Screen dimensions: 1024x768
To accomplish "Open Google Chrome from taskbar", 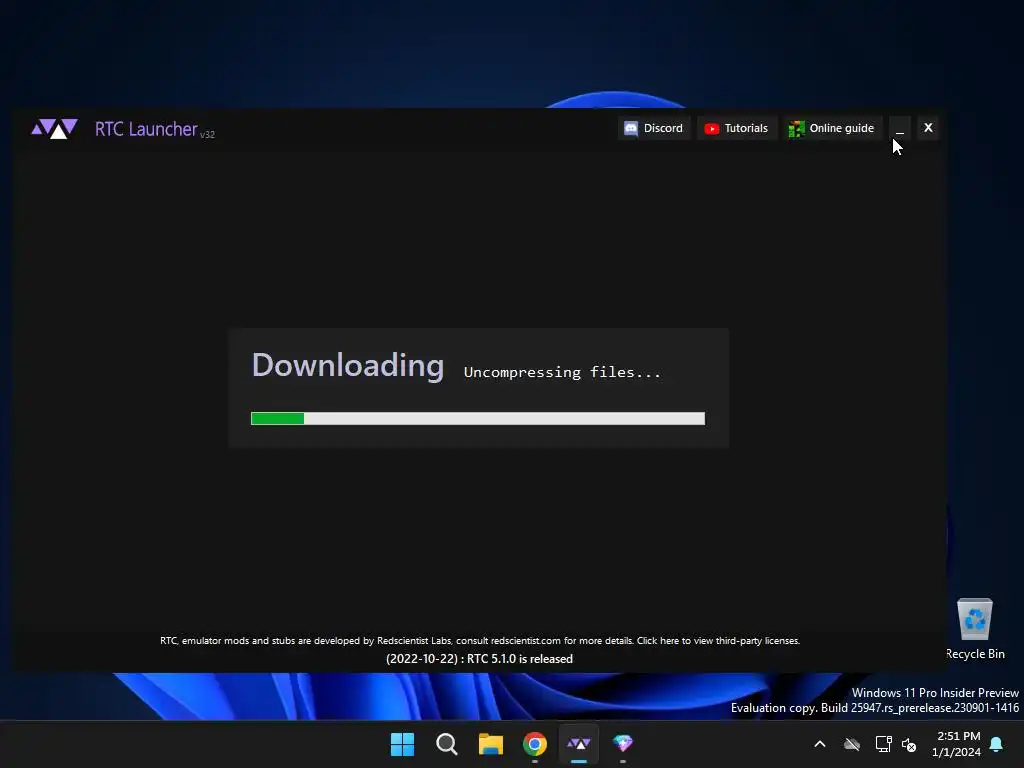I will click(x=535, y=744).
